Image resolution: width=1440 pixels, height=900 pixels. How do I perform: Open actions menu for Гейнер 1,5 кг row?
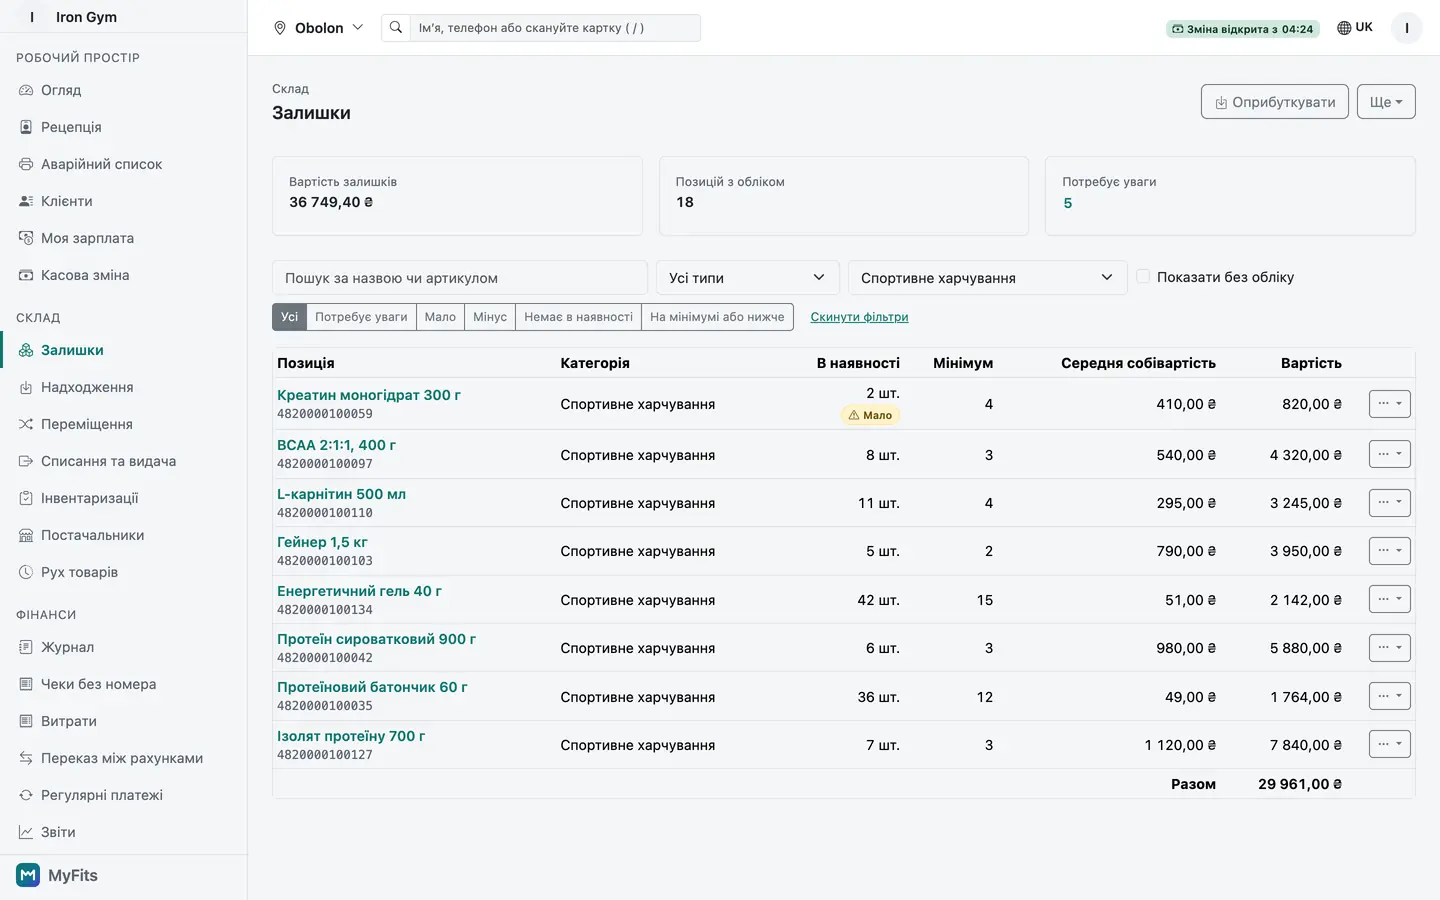pos(1389,550)
